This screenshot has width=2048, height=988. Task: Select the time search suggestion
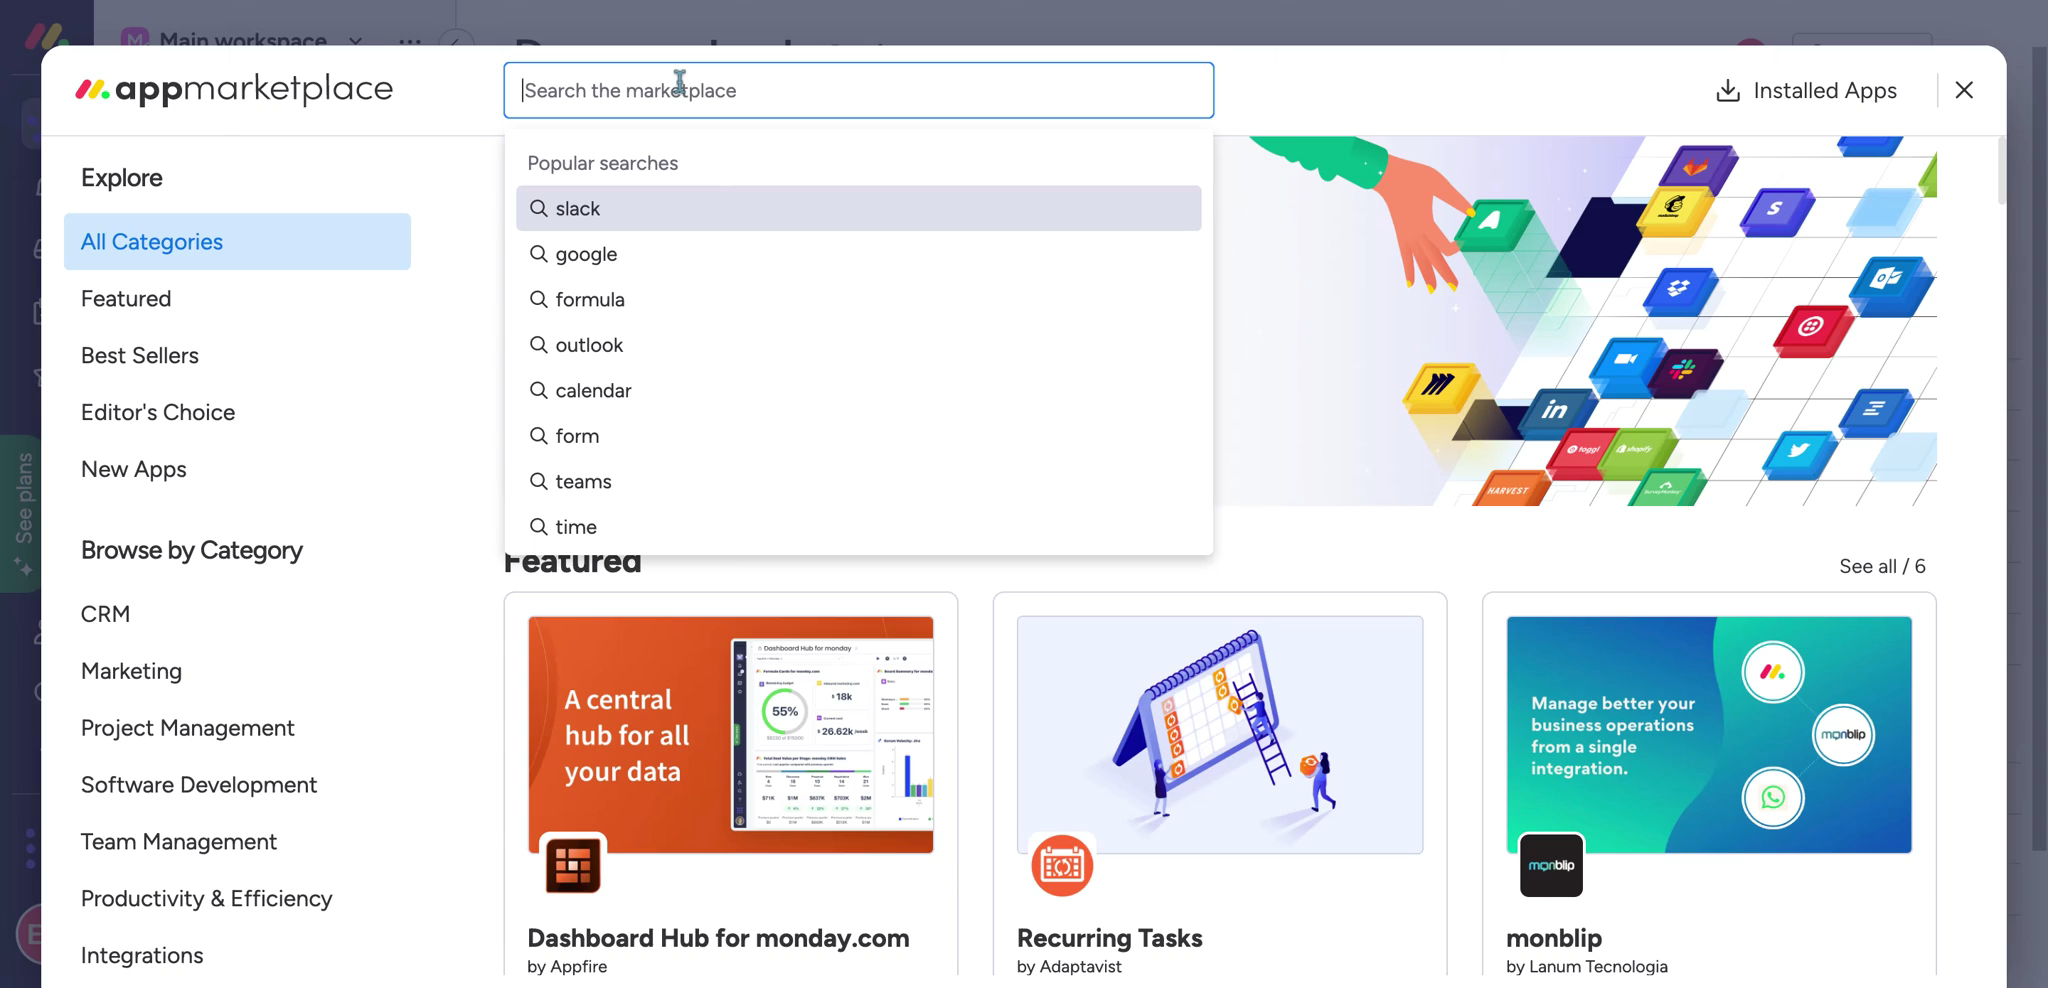click(858, 527)
